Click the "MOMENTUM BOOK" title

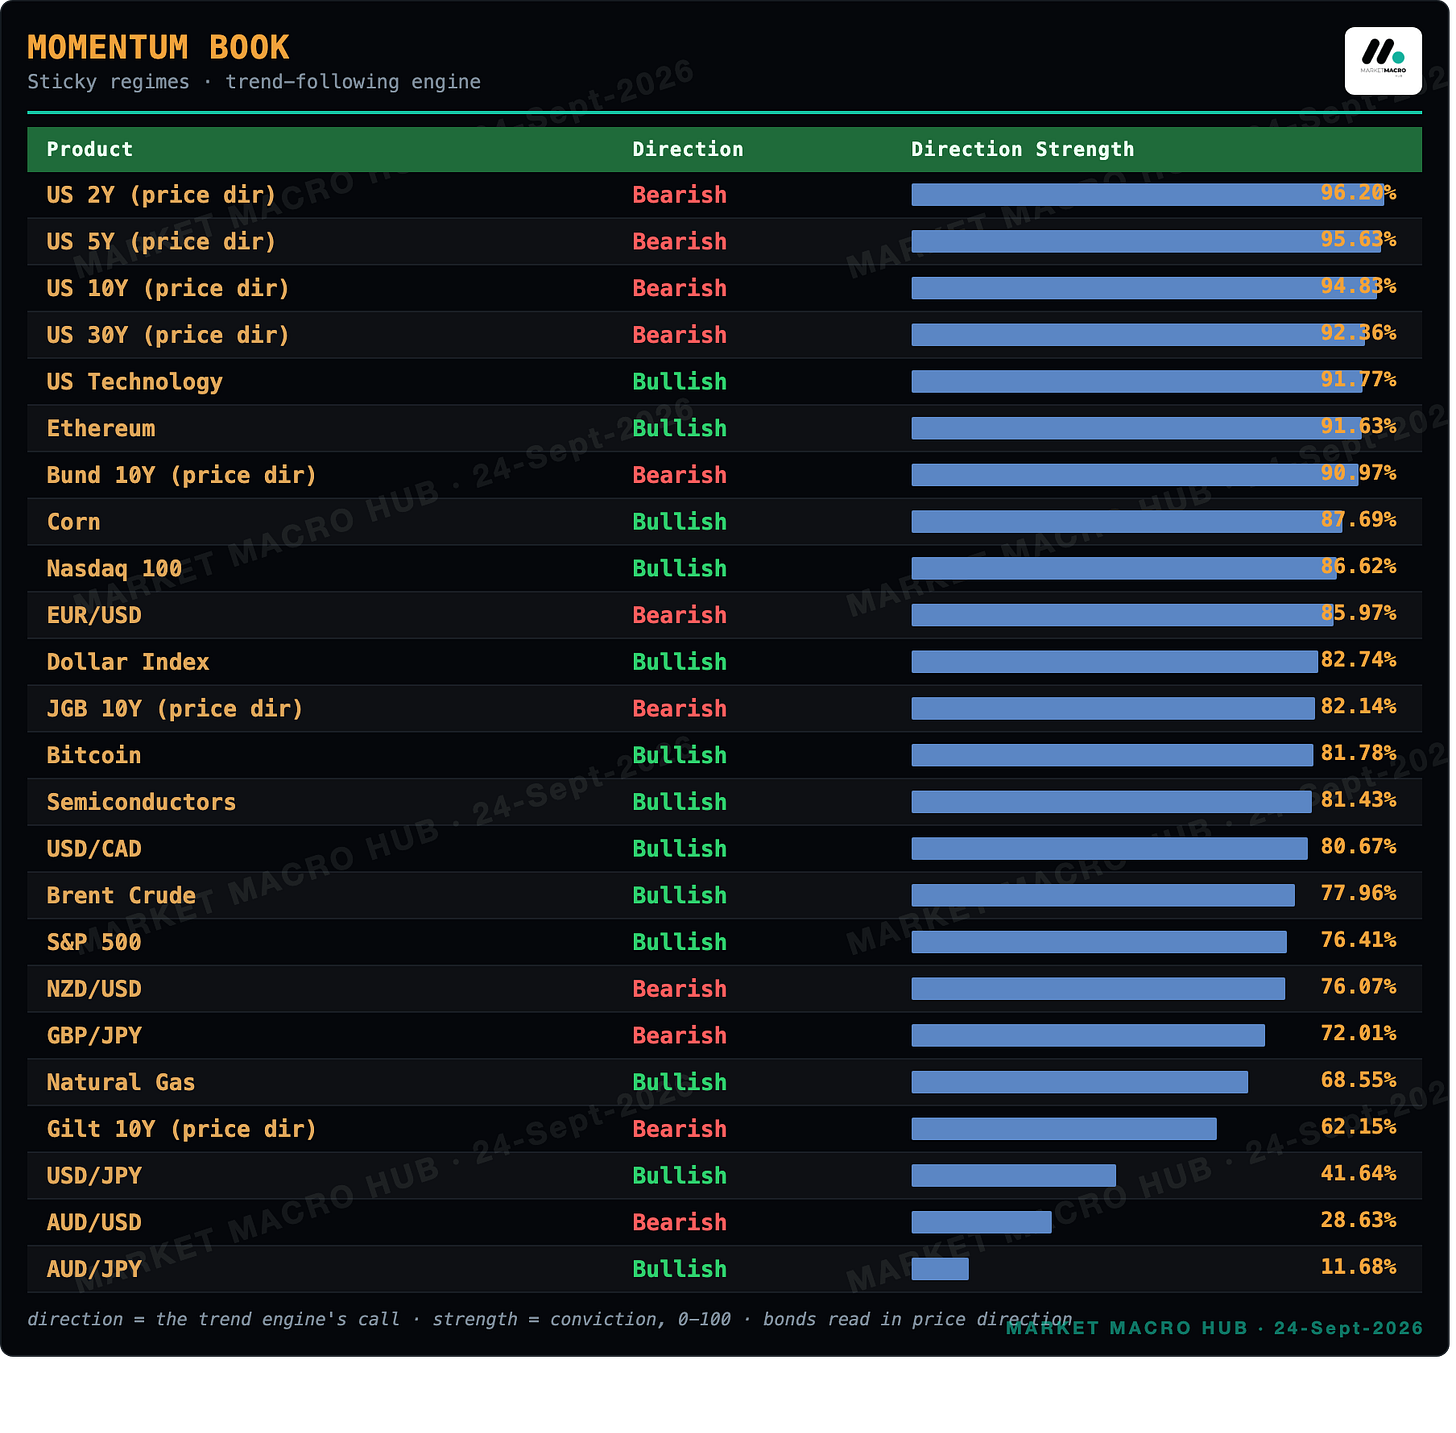pyautogui.click(x=158, y=47)
